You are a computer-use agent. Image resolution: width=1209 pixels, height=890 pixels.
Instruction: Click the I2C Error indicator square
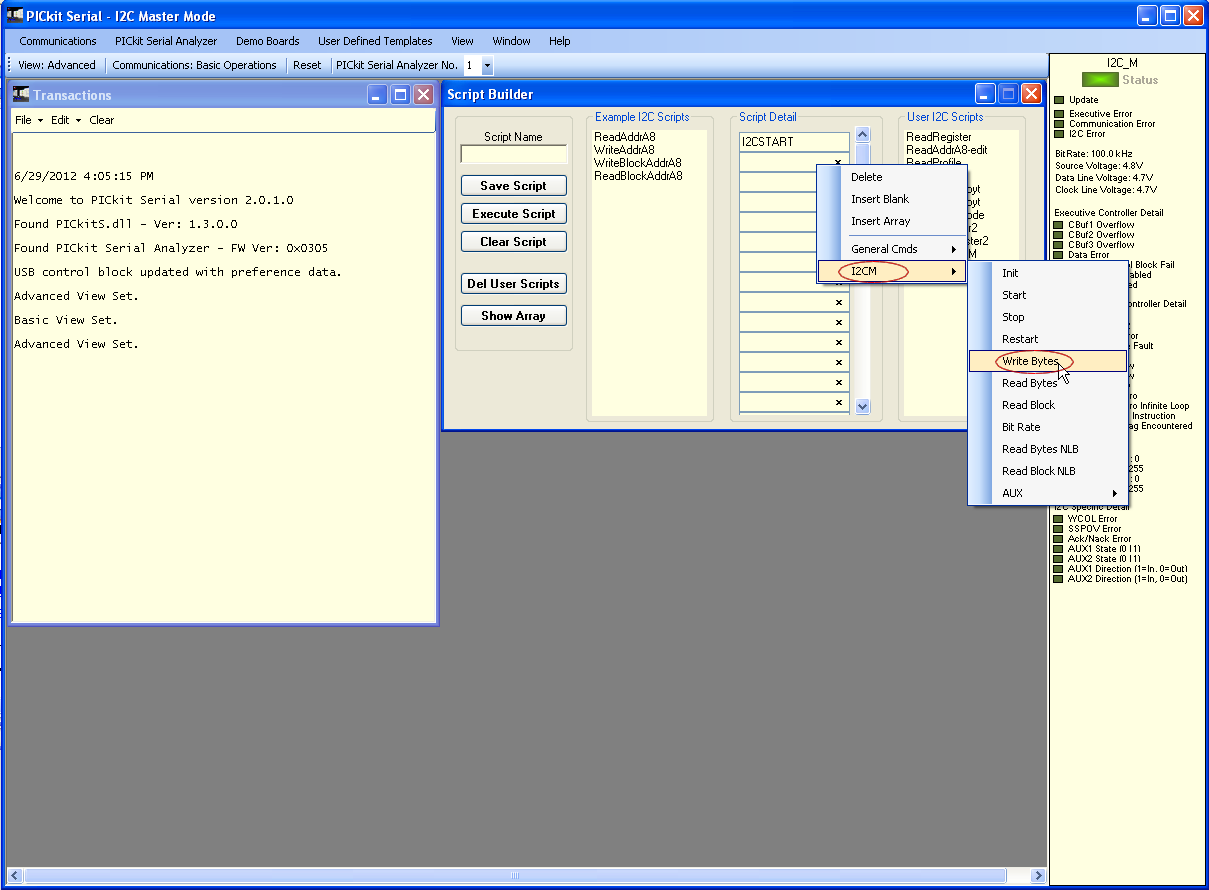pos(1059,133)
